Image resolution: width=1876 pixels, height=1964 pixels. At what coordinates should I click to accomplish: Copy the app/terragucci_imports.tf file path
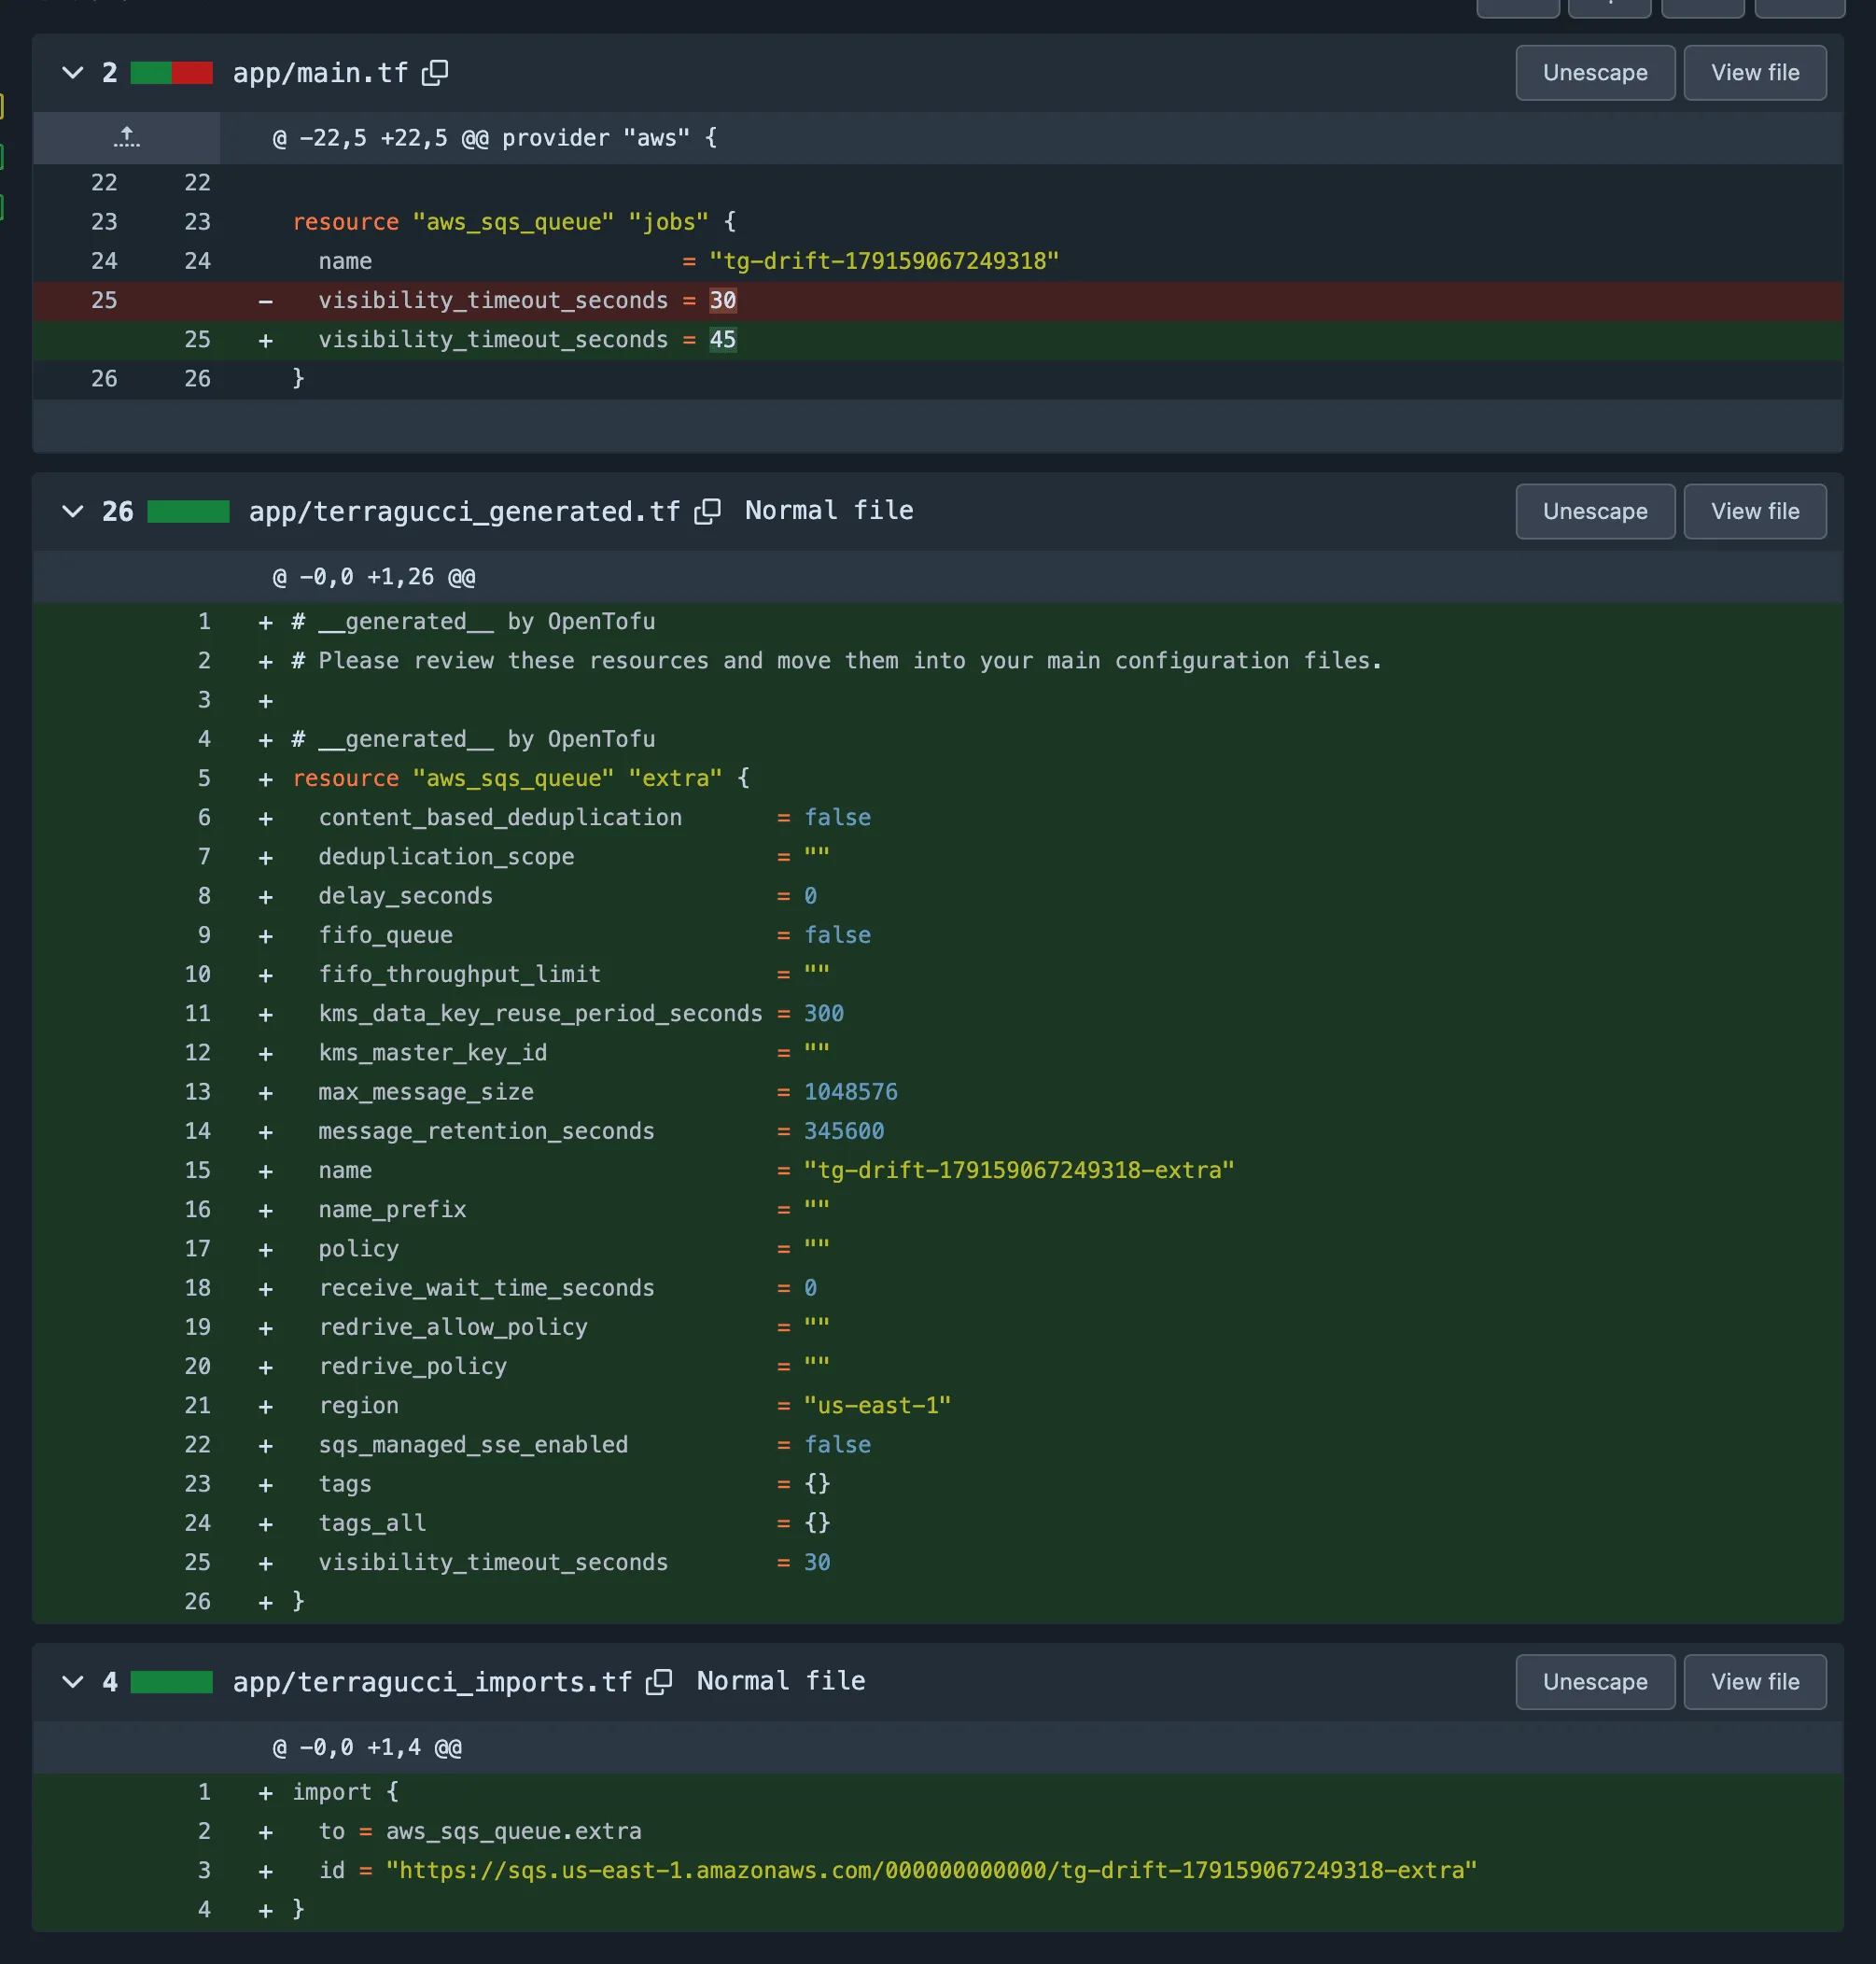(659, 1682)
